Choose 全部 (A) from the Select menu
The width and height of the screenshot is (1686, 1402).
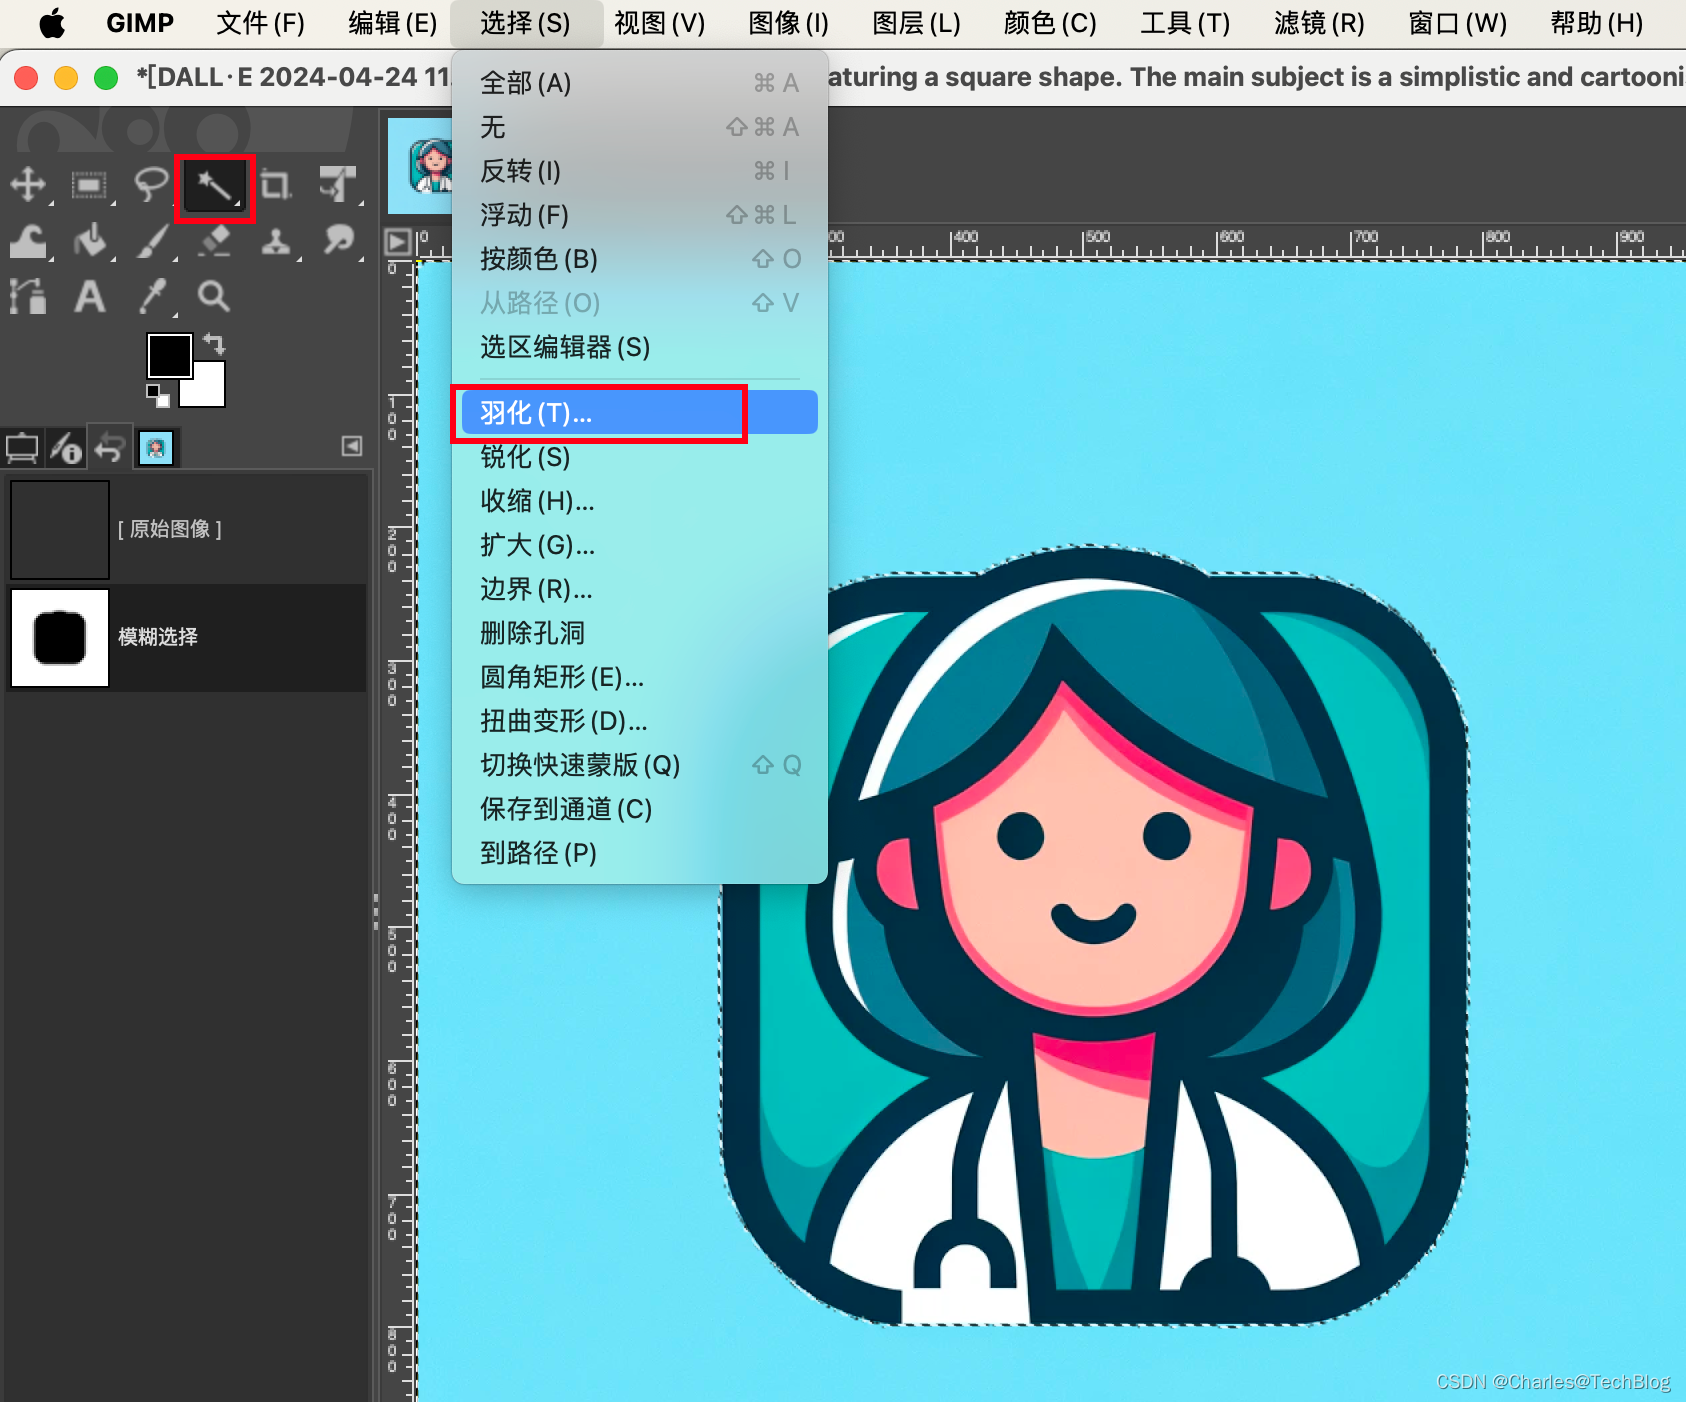(639, 83)
